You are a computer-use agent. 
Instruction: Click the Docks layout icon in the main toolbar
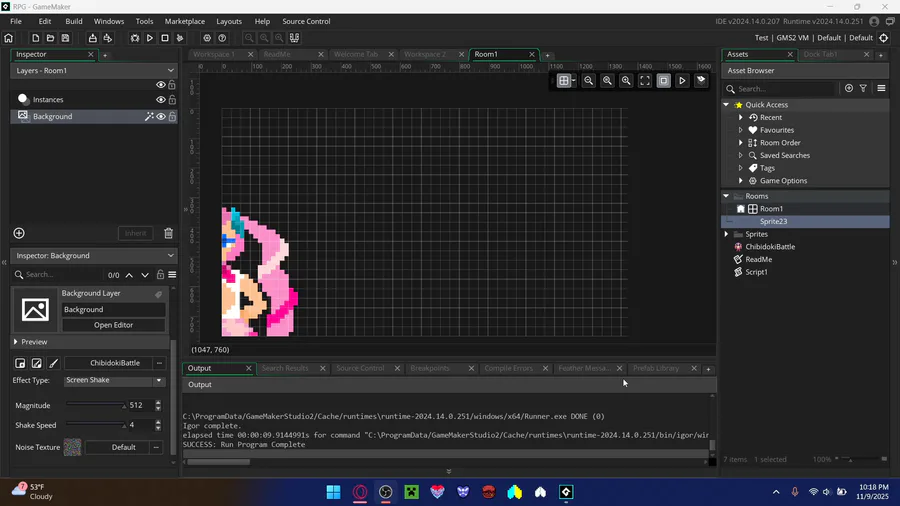(294, 38)
